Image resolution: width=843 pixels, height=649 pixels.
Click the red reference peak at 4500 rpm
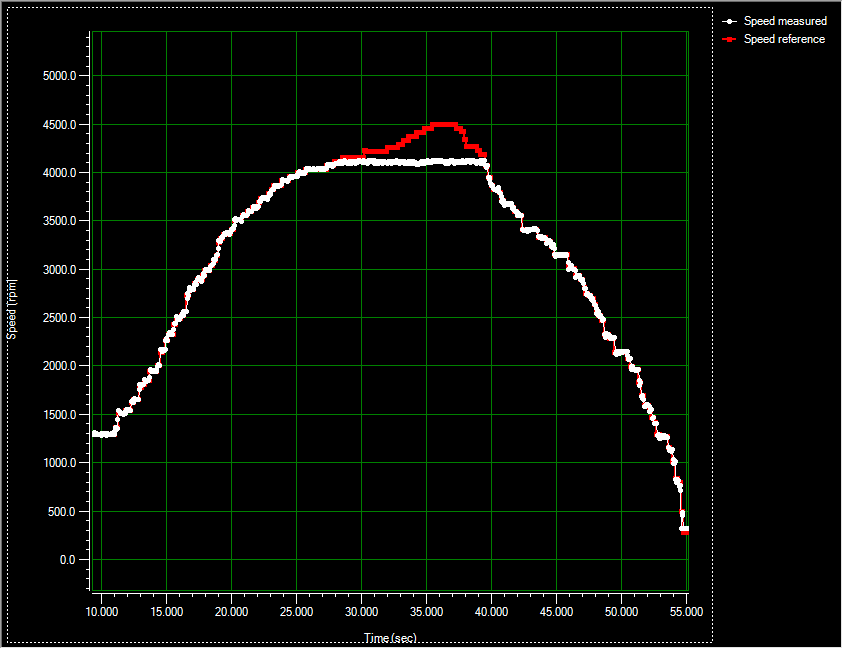(x=444, y=125)
